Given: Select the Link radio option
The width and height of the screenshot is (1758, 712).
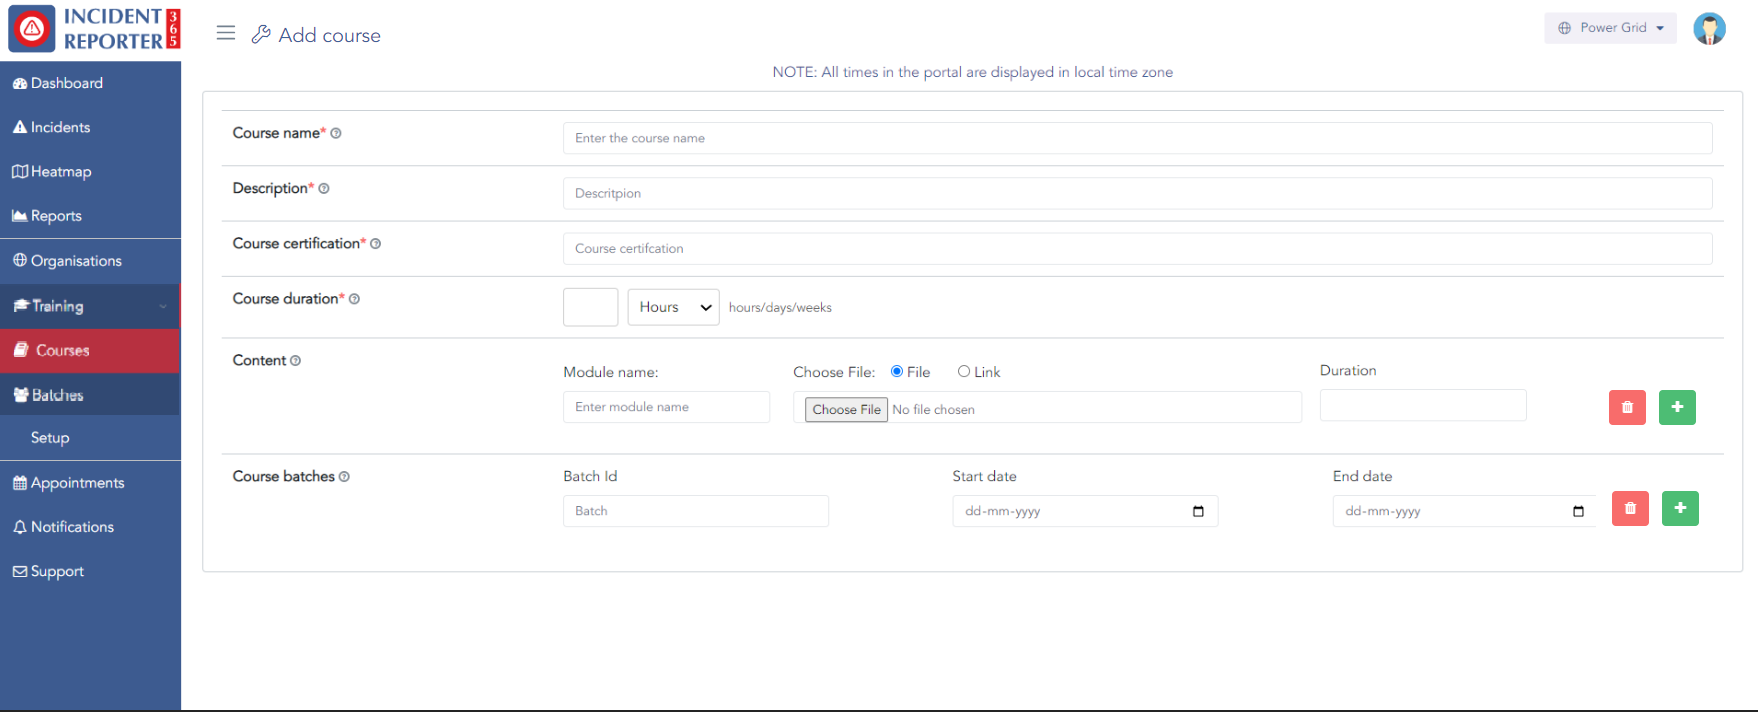Looking at the screenshot, I should pos(964,372).
